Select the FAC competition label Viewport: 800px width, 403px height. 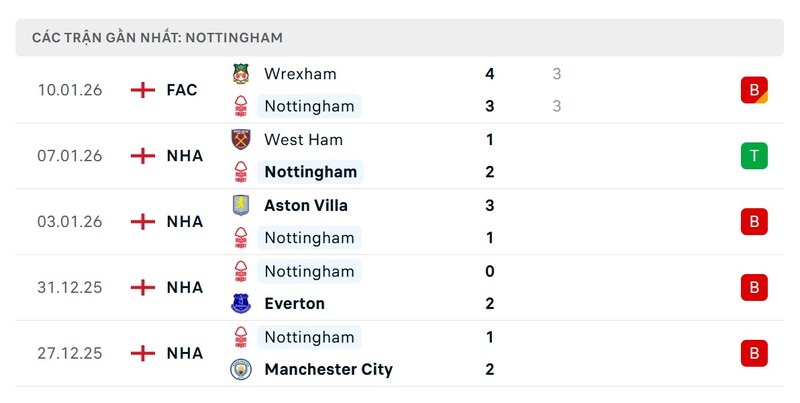click(182, 90)
